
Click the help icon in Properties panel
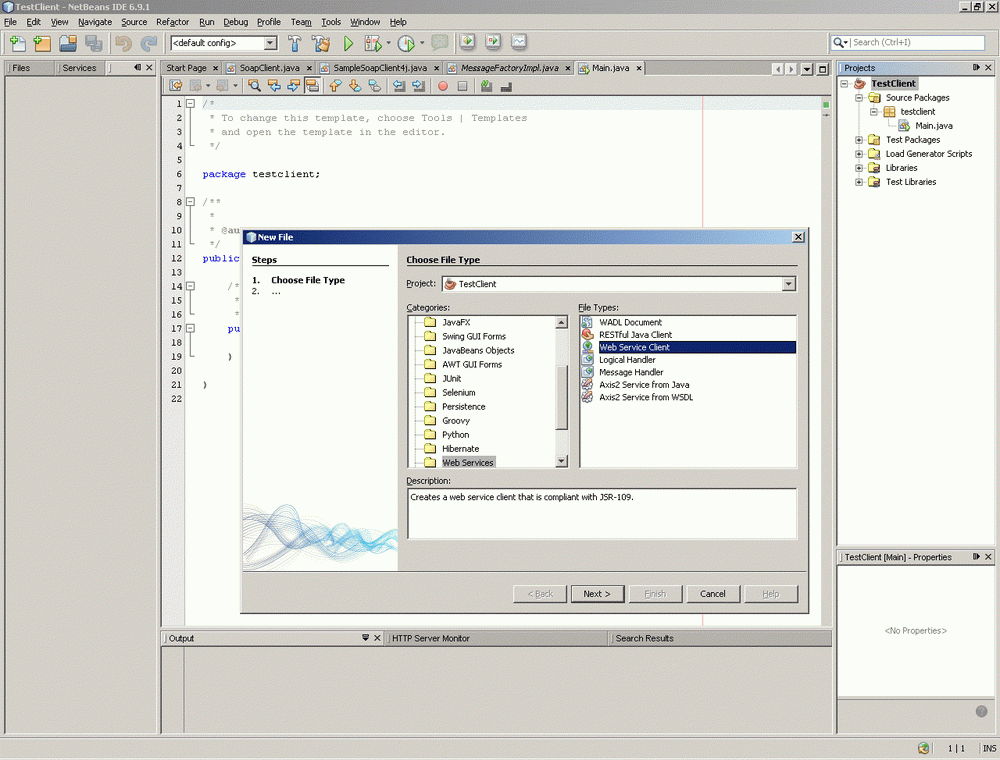click(982, 711)
